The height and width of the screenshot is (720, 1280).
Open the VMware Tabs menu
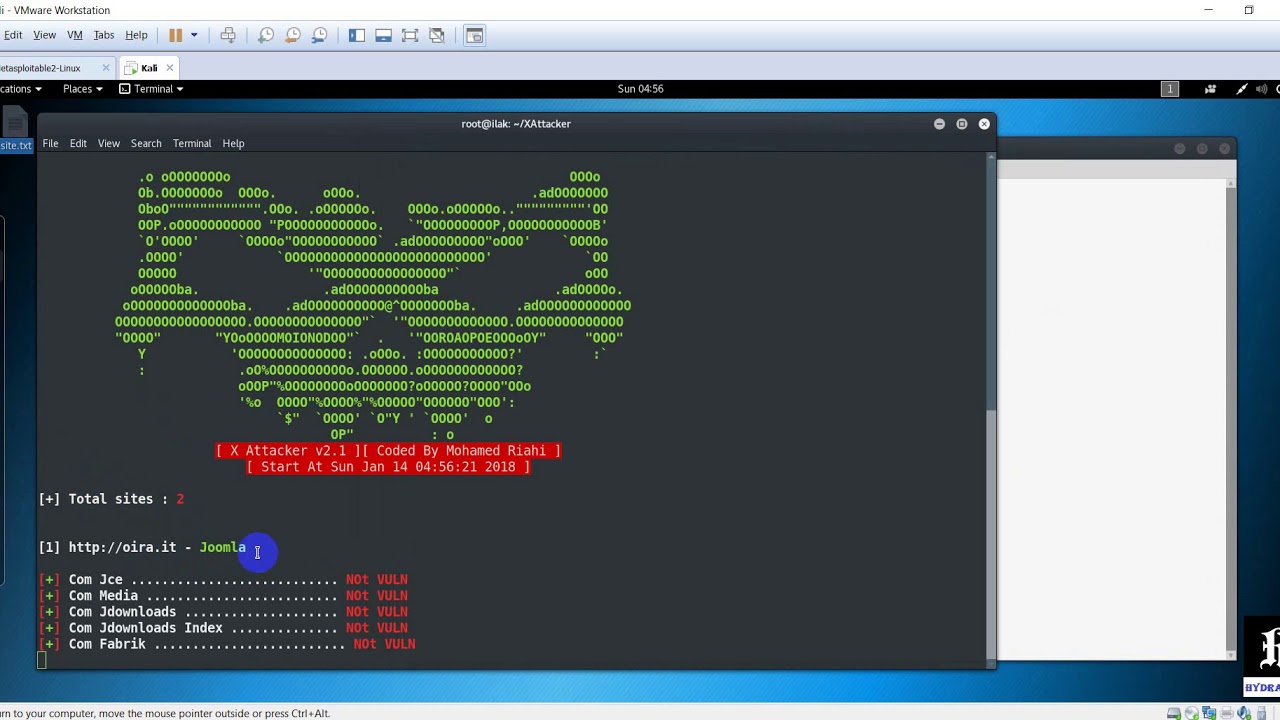[104, 35]
